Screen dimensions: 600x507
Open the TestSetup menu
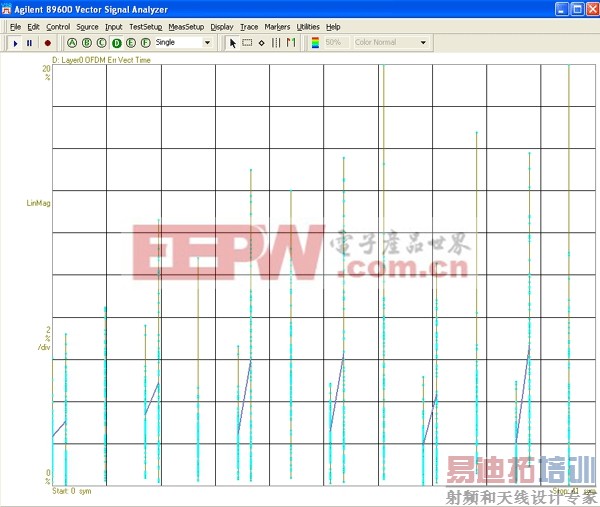(145, 27)
